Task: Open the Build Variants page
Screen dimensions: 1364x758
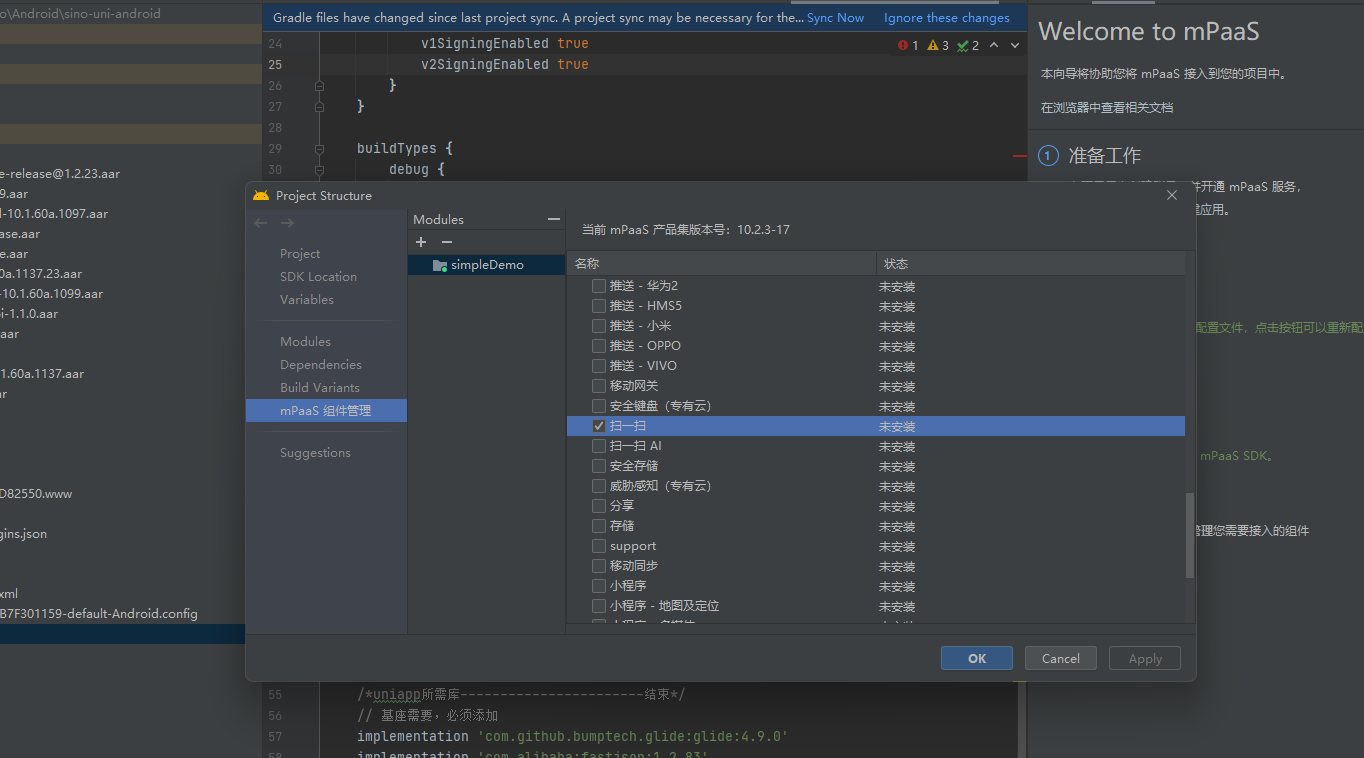Action: pos(320,388)
